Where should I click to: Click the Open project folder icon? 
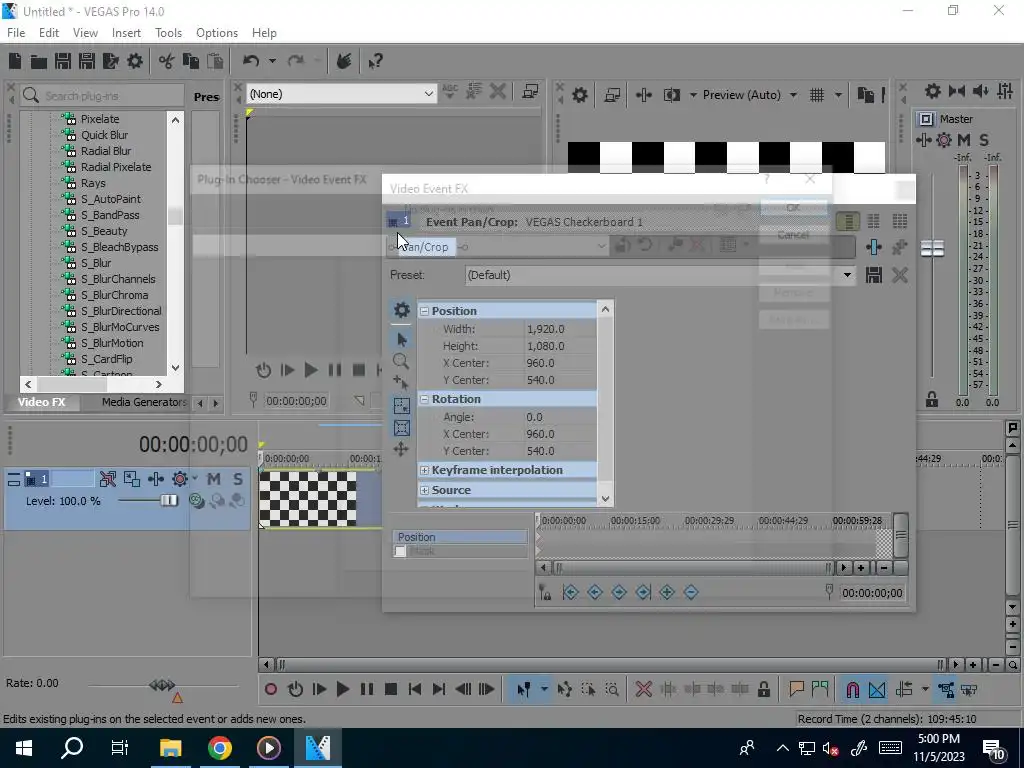tap(39, 61)
